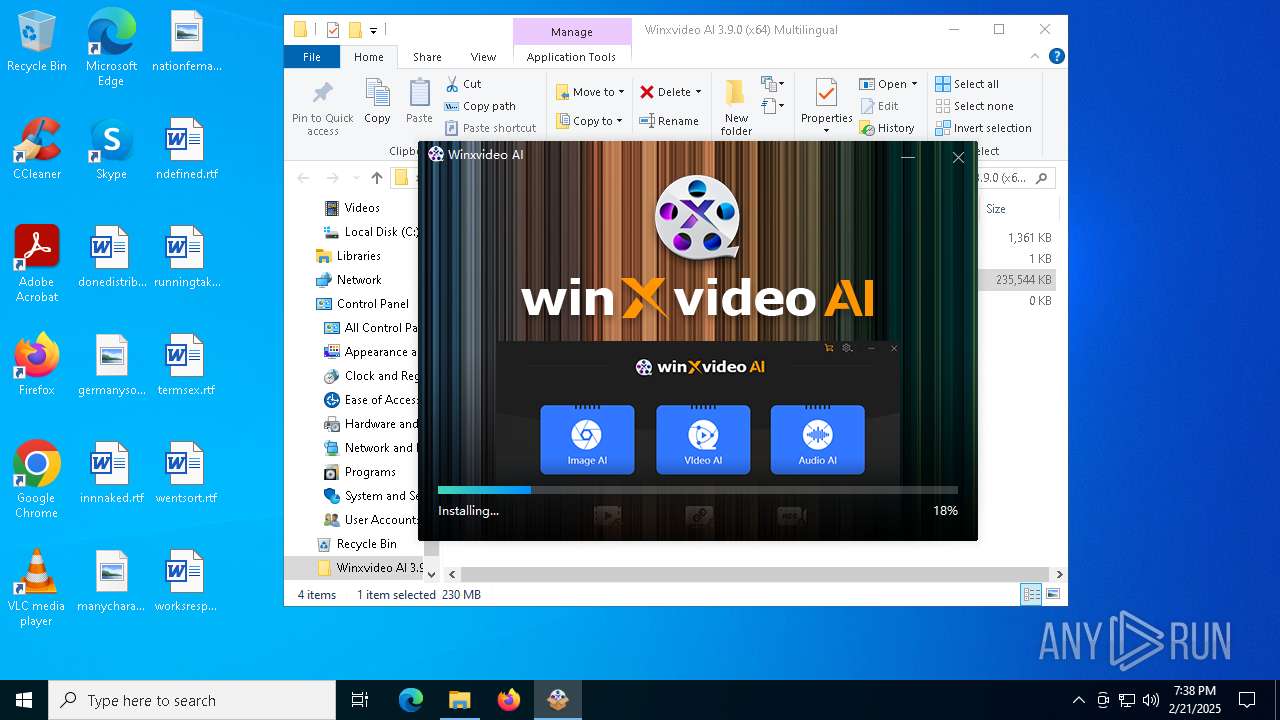Image resolution: width=1280 pixels, height=720 pixels.
Task: Open Move to dropdown
Action: coord(590,92)
